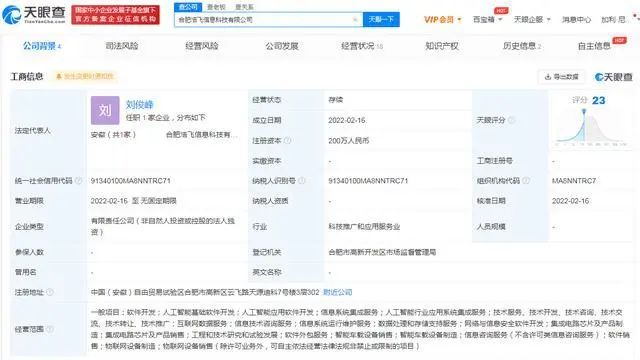640x360 pixels.
Task: Open the 刘俊峰 legal representative link
Action: [x=139, y=104]
